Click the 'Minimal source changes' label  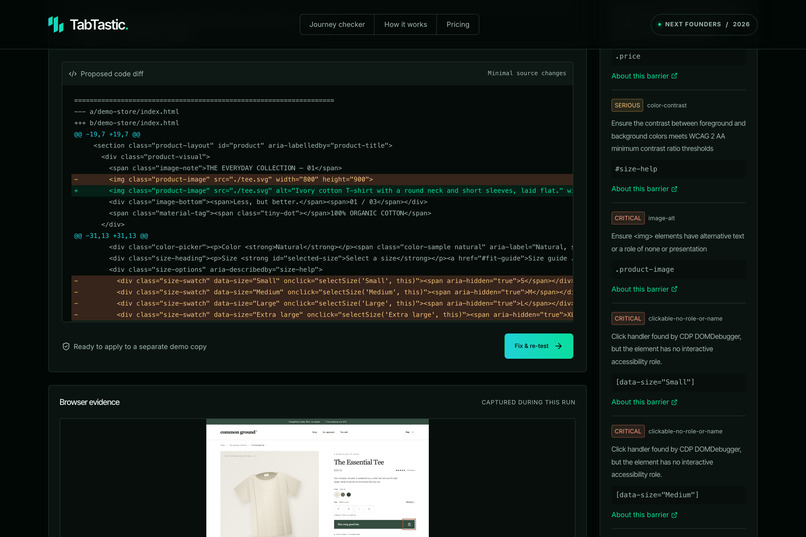pyautogui.click(x=527, y=73)
